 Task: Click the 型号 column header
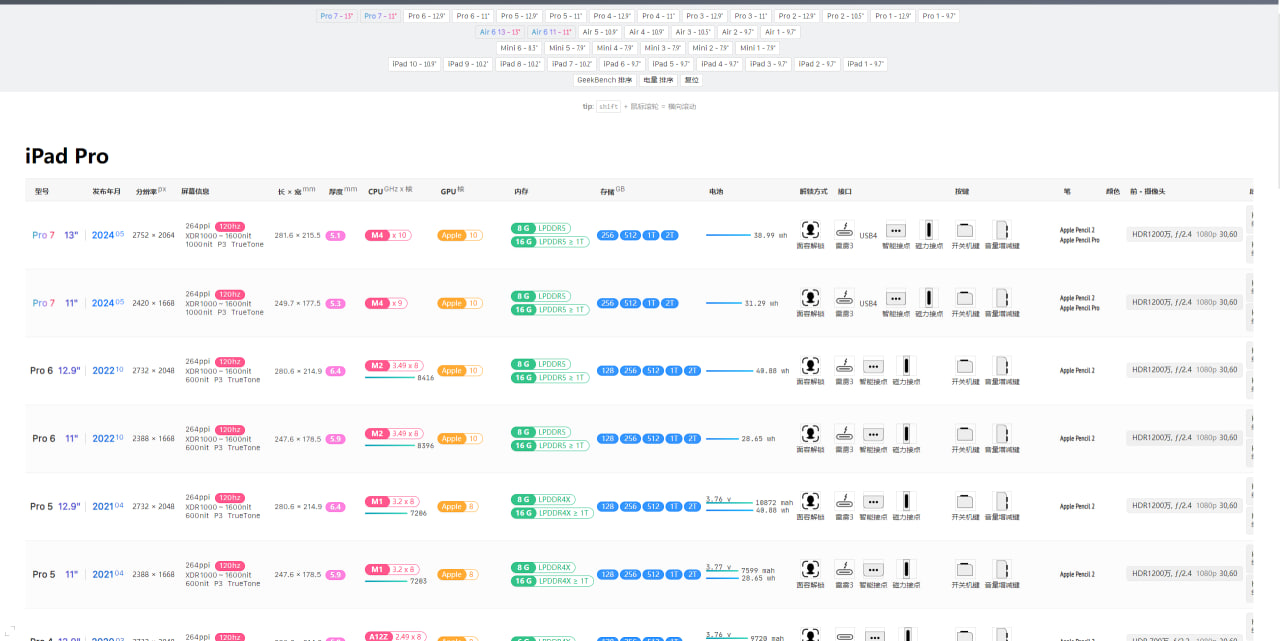point(42,191)
